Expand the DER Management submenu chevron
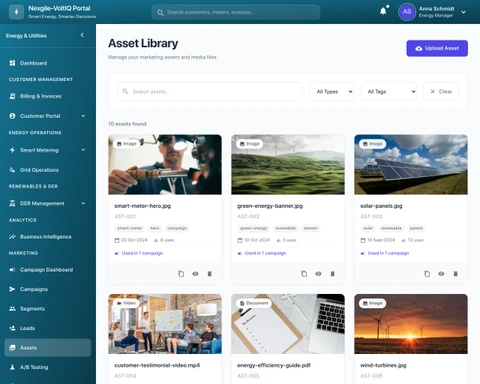This screenshot has width=480, height=384. 83,203
